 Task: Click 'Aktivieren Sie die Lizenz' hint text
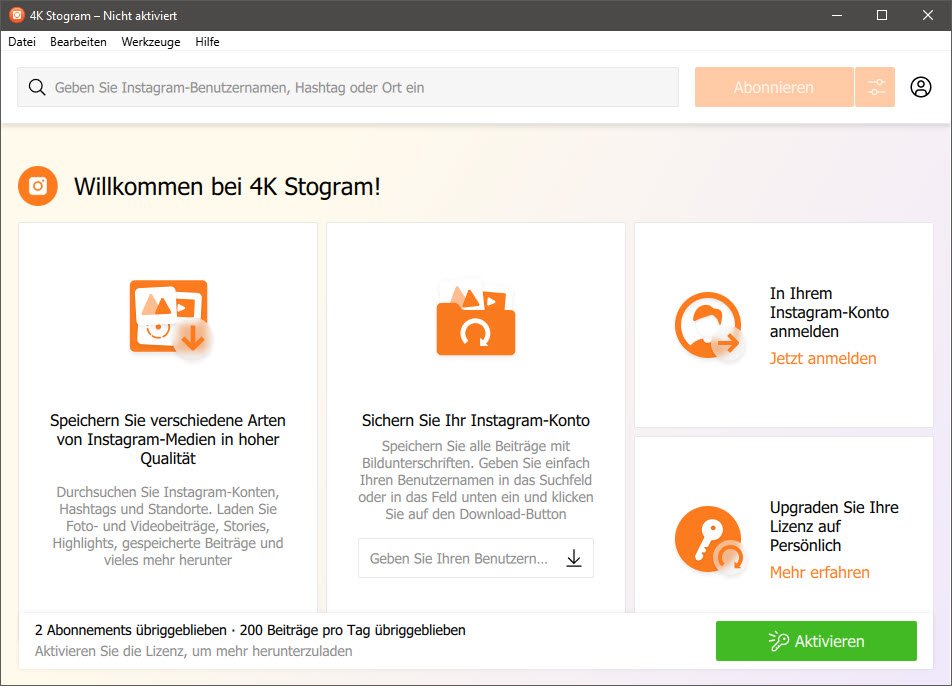(194, 651)
